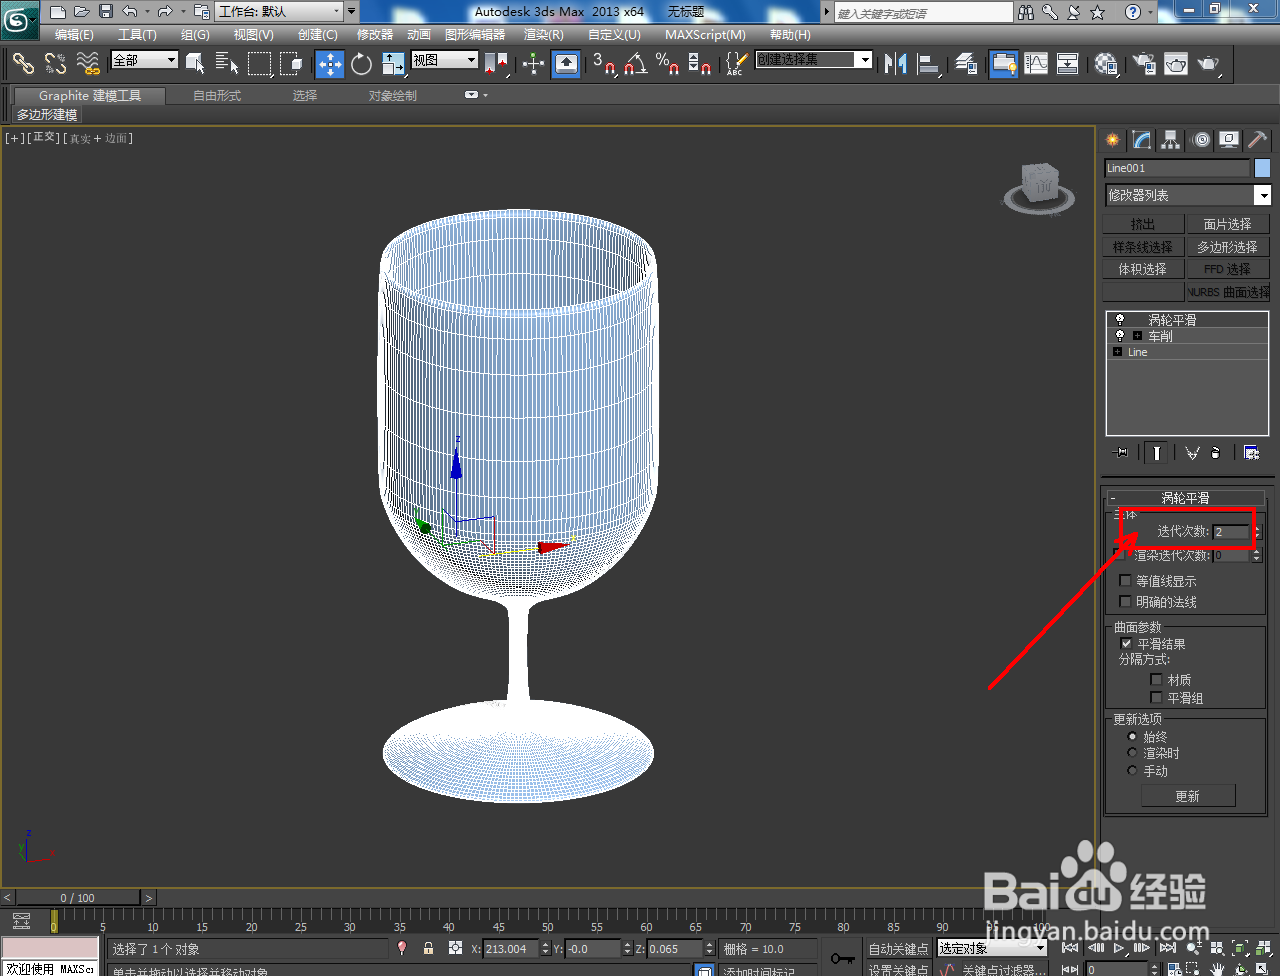The width and height of the screenshot is (1280, 976).
Task: Click the Line001 object color swatch
Action: pos(1262,168)
